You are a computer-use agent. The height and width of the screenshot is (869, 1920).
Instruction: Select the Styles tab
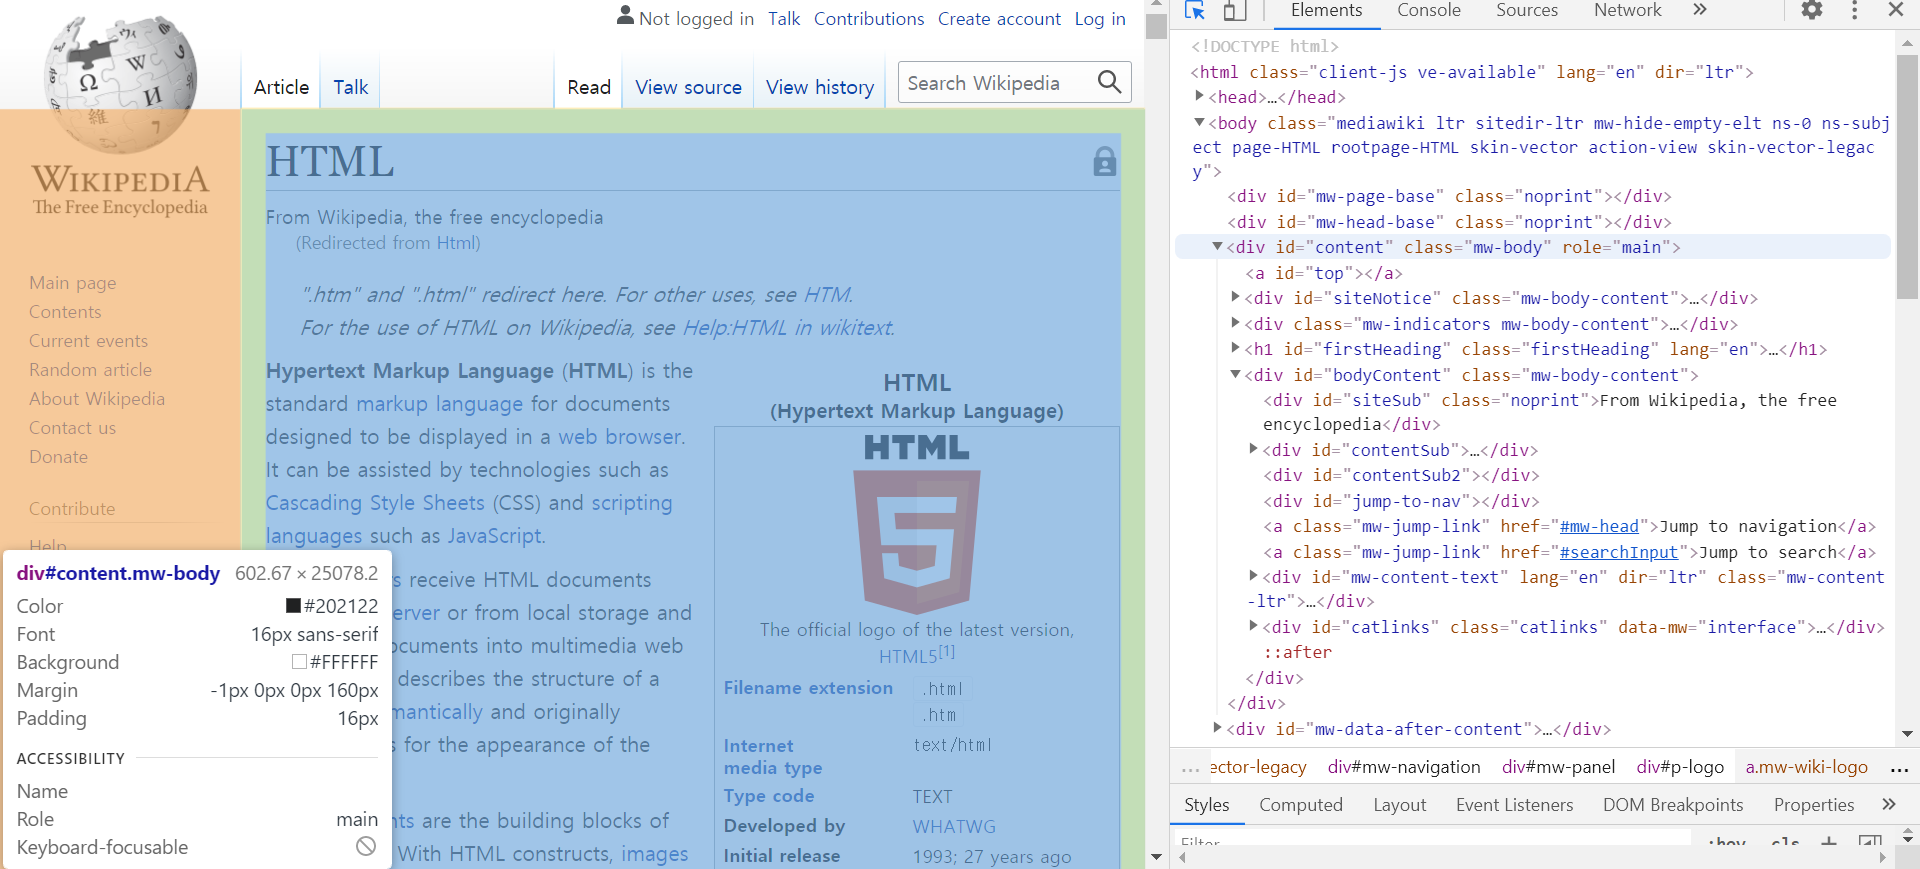[1206, 805]
